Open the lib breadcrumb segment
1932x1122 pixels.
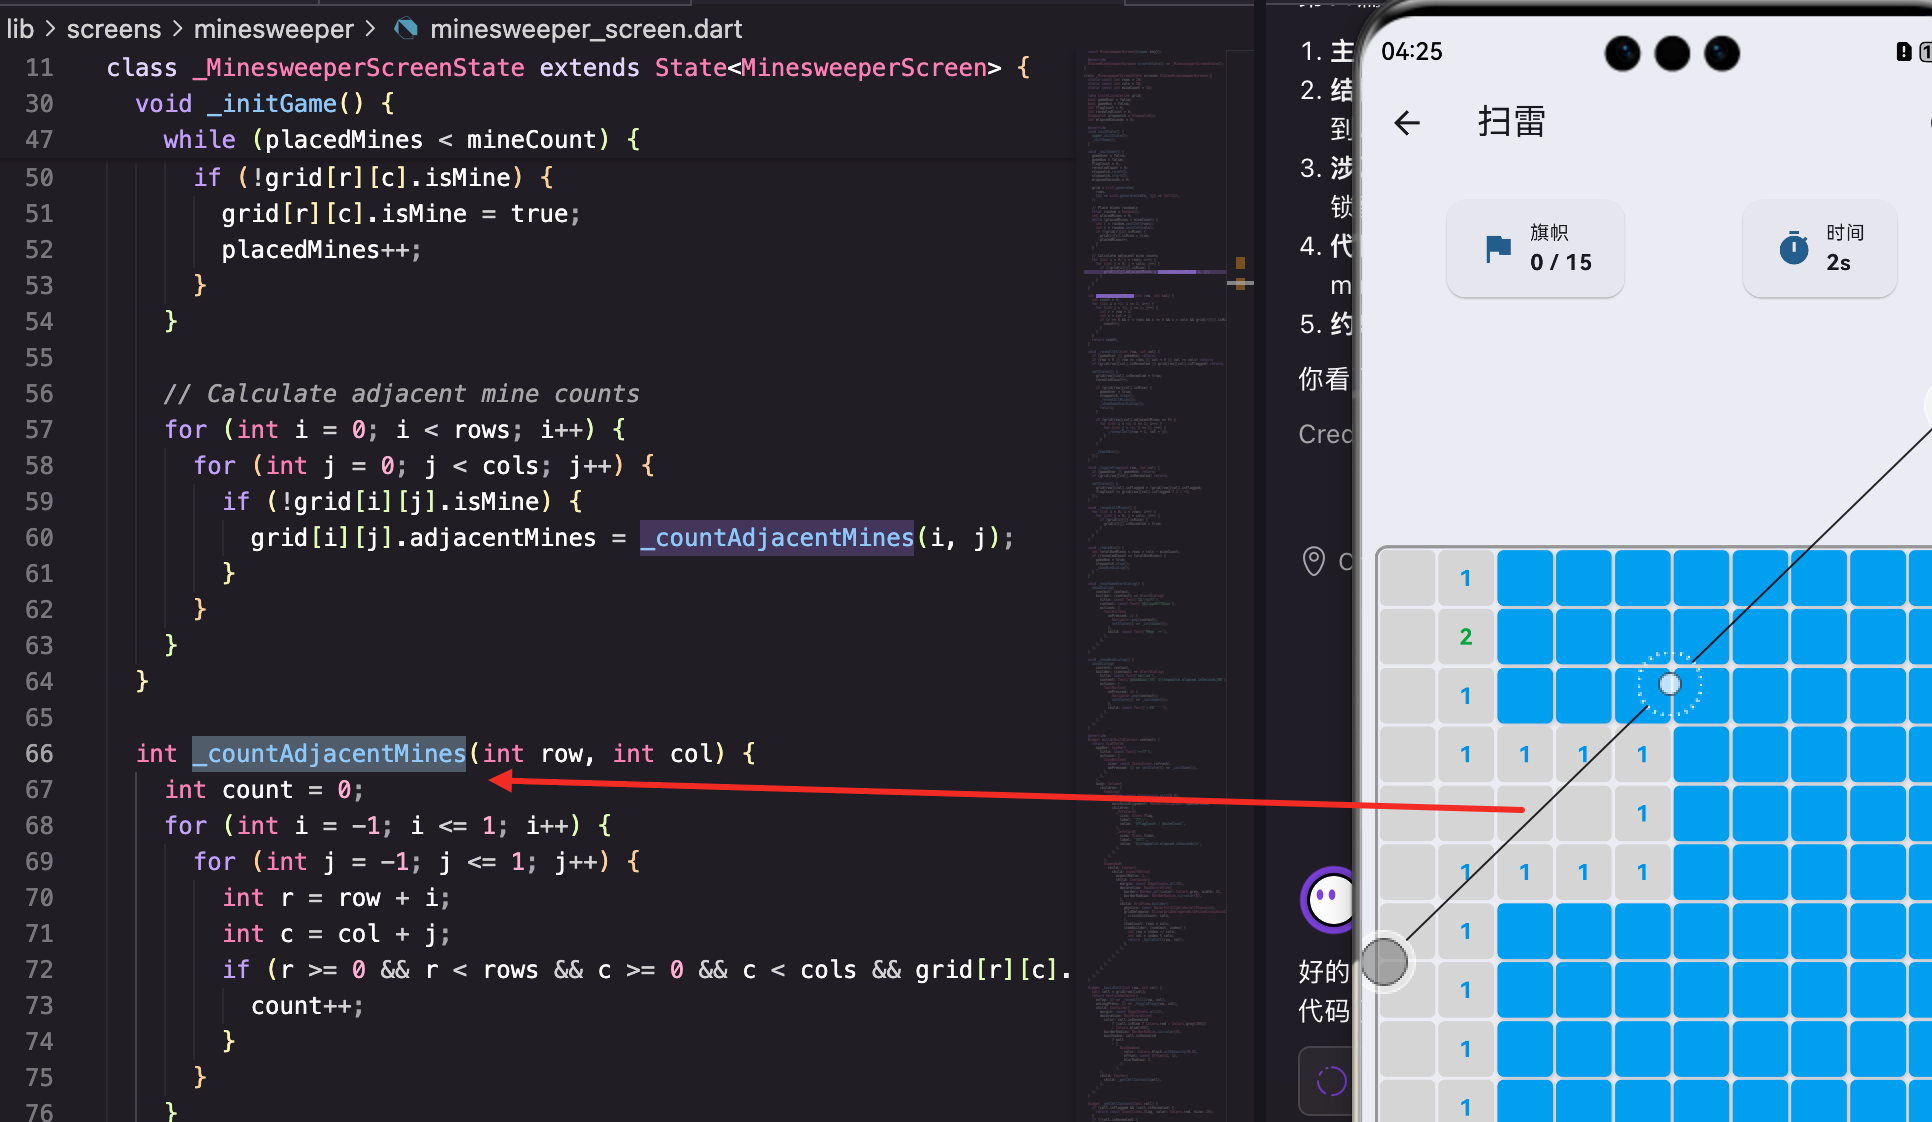(20, 29)
